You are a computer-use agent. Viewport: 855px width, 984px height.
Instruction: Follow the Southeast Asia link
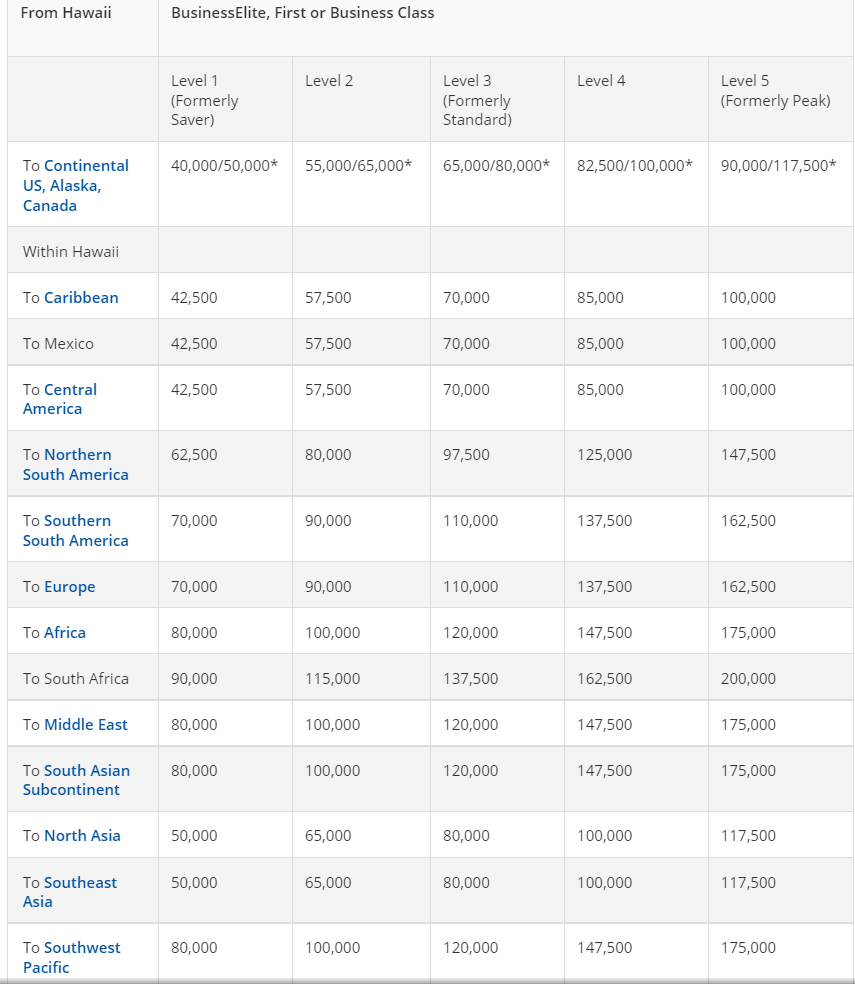pos(80,883)
